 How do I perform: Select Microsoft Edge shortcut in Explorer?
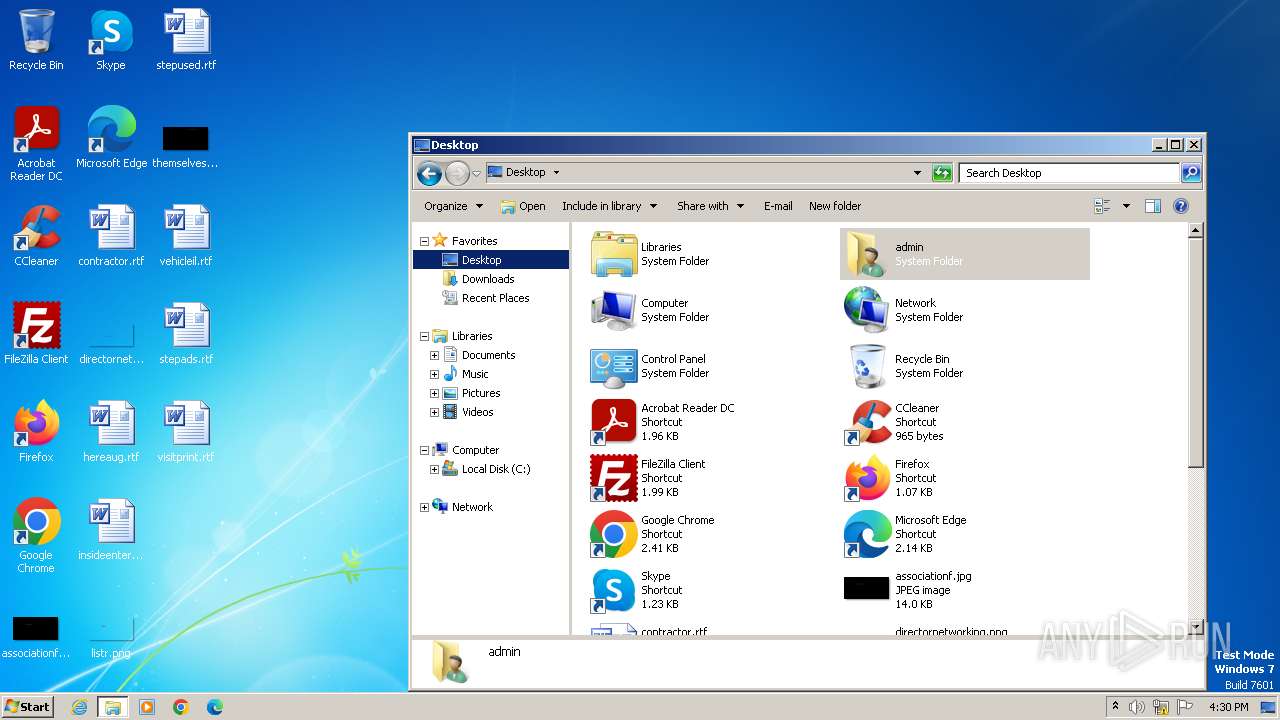coord(965,534)
